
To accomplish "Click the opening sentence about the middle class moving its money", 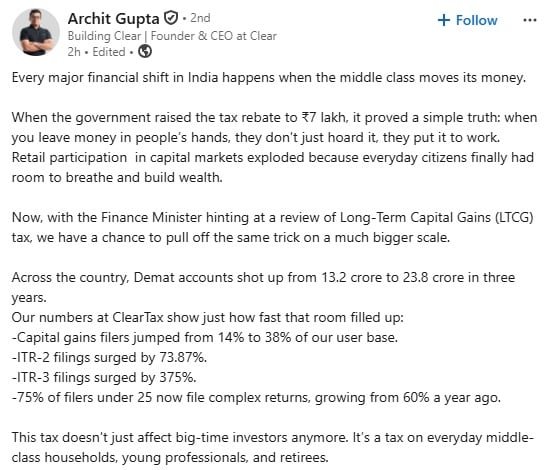I will [269, 78].
